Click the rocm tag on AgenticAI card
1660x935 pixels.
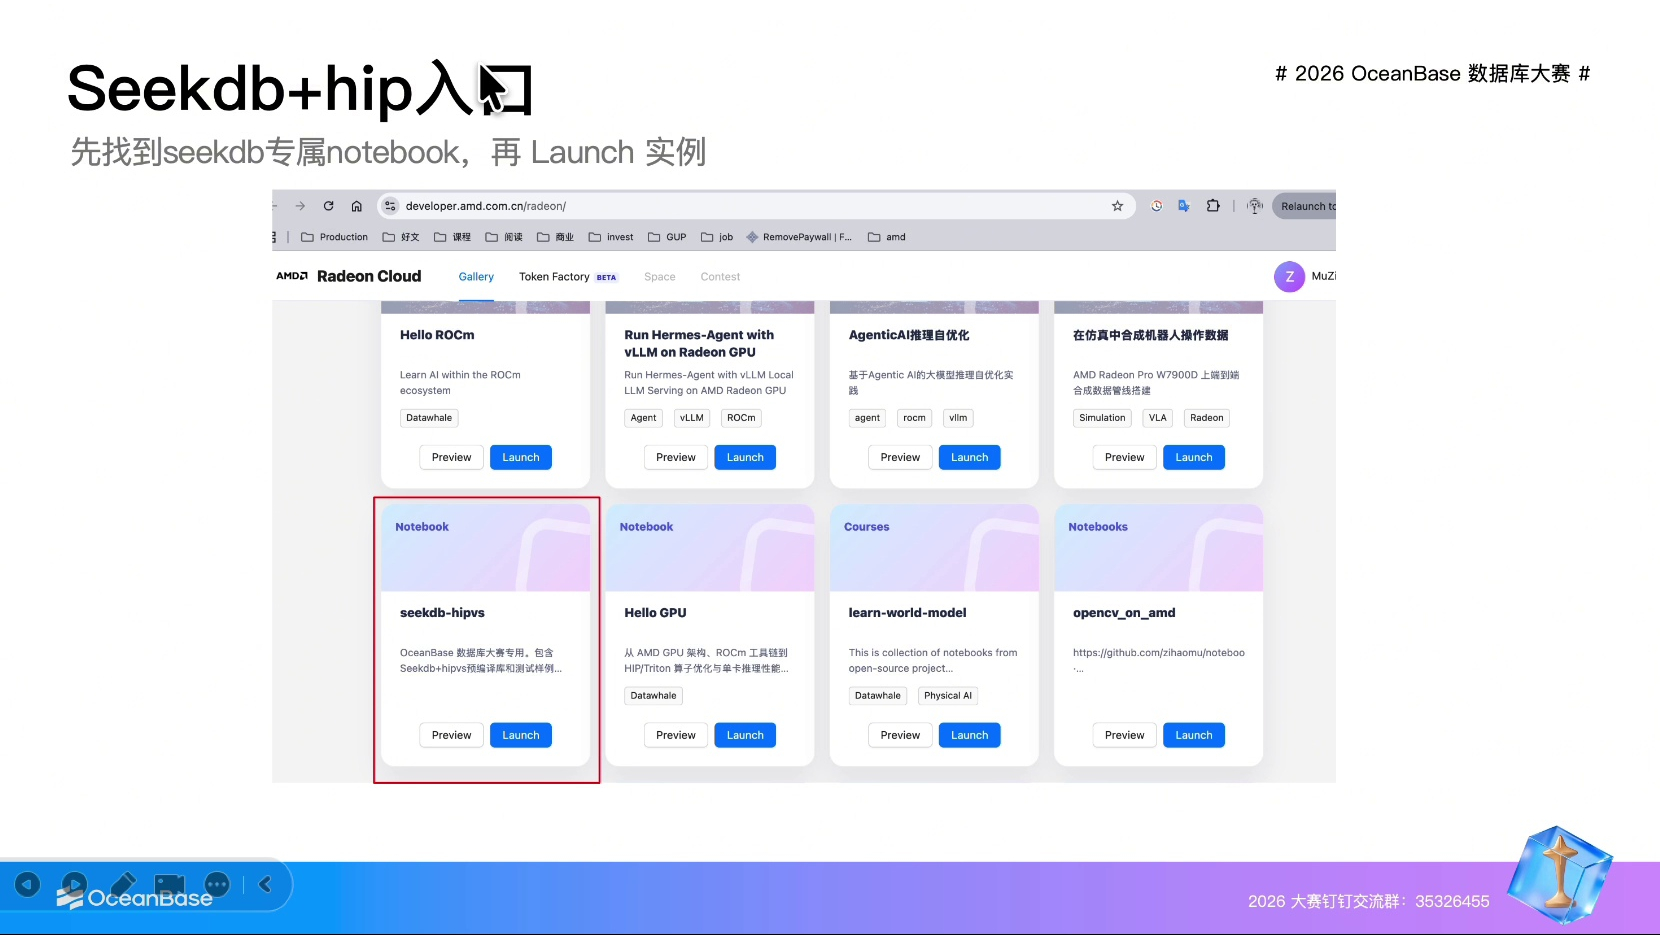click(914, 418)
